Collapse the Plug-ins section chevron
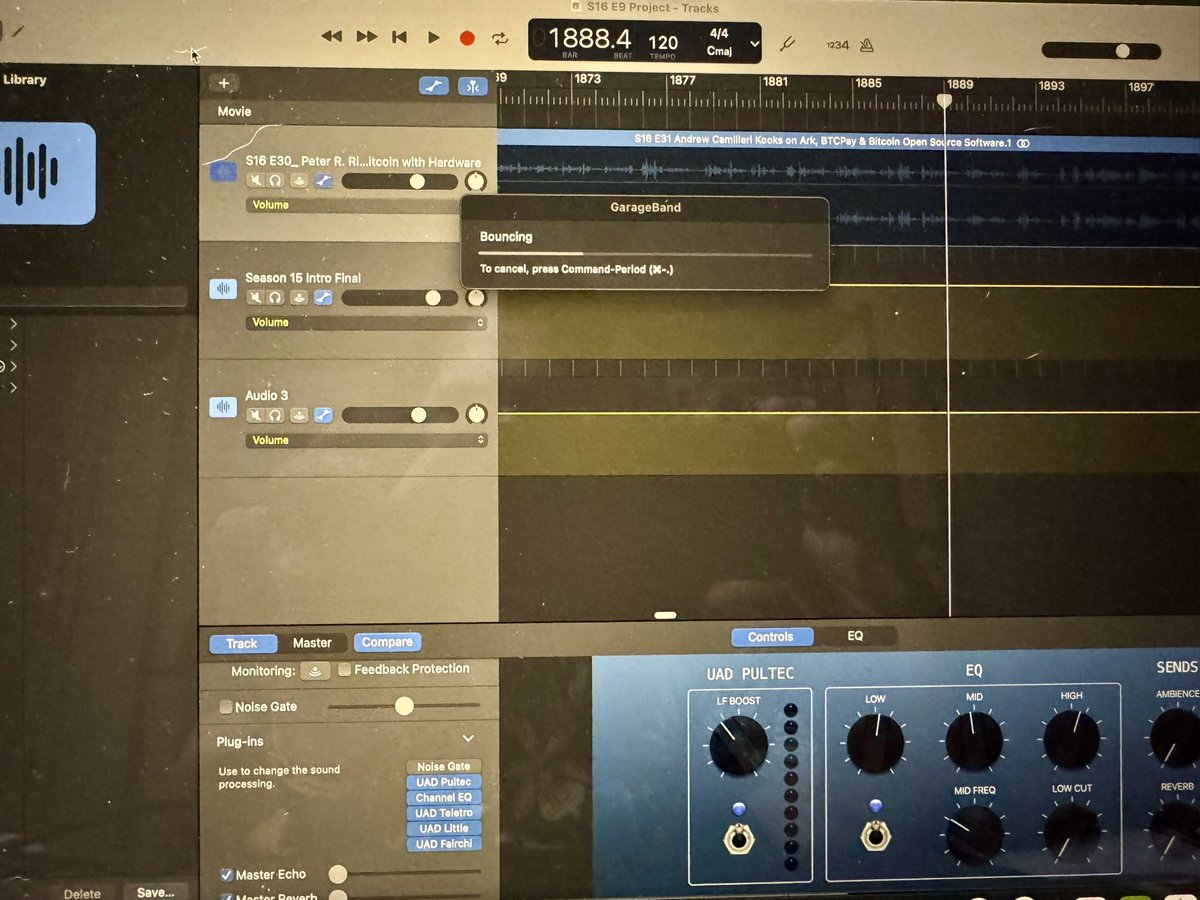Image resolution: width=1200 pixels, height=900 pixels. (x=468, y=740)
